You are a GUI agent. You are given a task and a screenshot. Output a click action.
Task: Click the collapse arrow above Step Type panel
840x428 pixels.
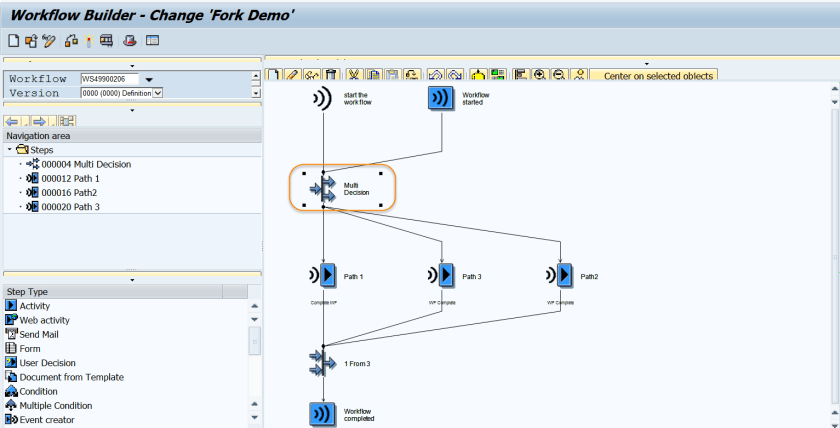coord(132,280)
